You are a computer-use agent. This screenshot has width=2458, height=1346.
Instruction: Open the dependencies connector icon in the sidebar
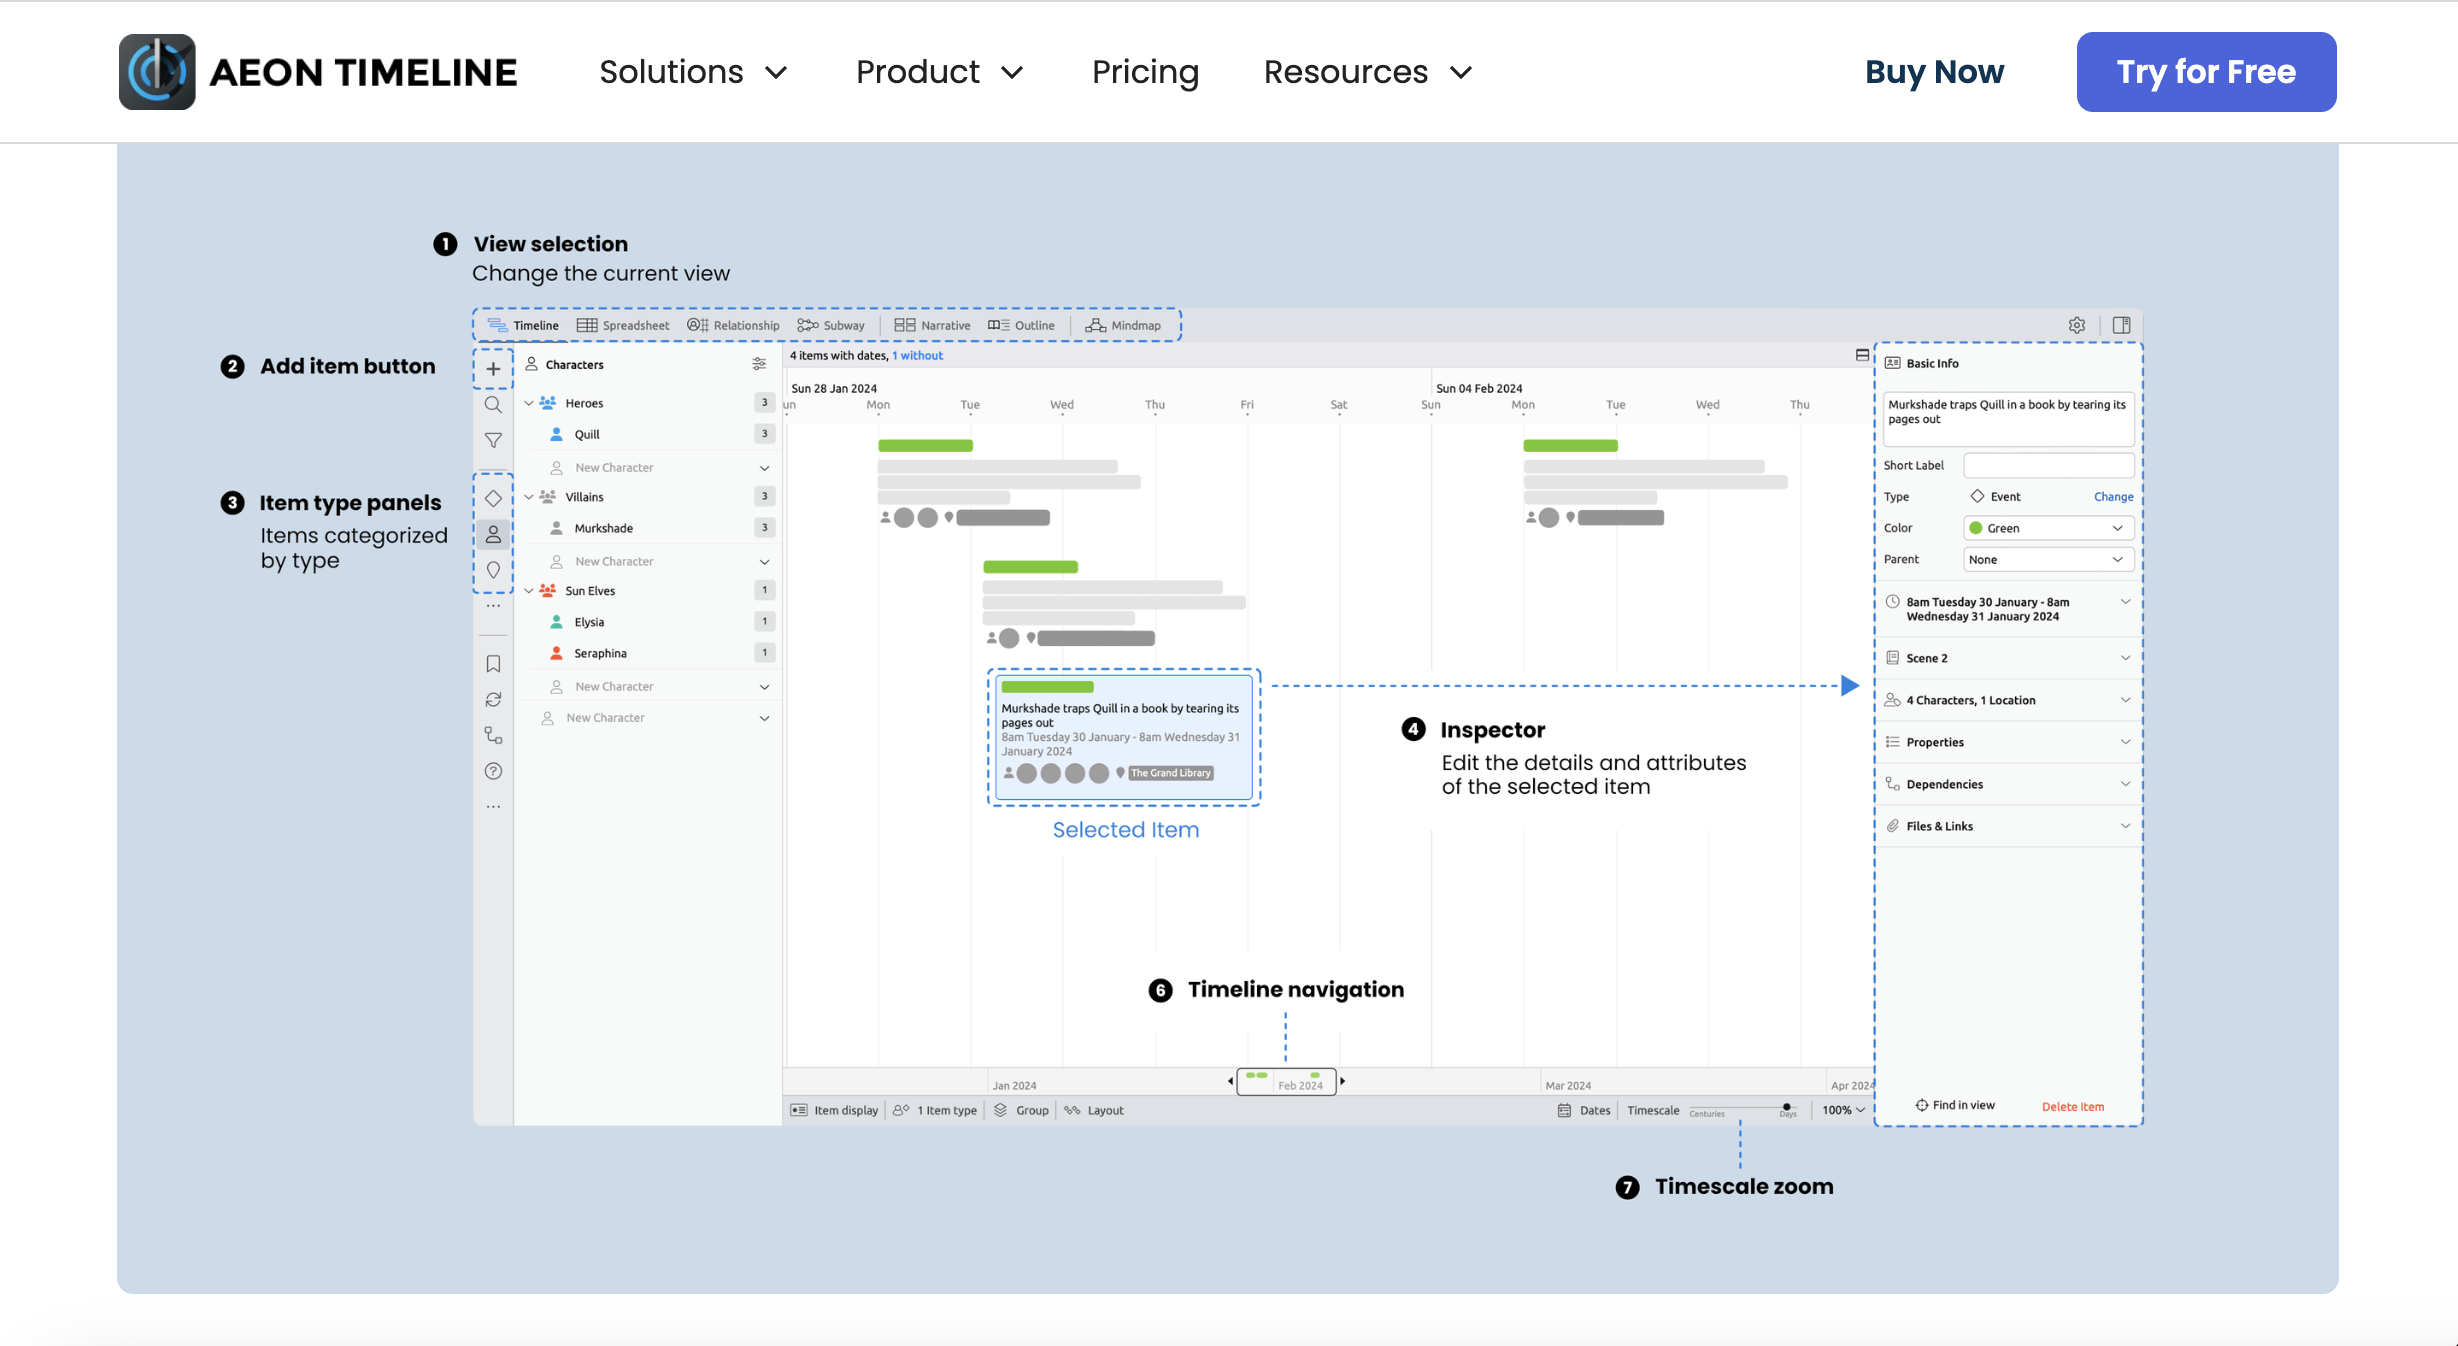pos(493,735)
